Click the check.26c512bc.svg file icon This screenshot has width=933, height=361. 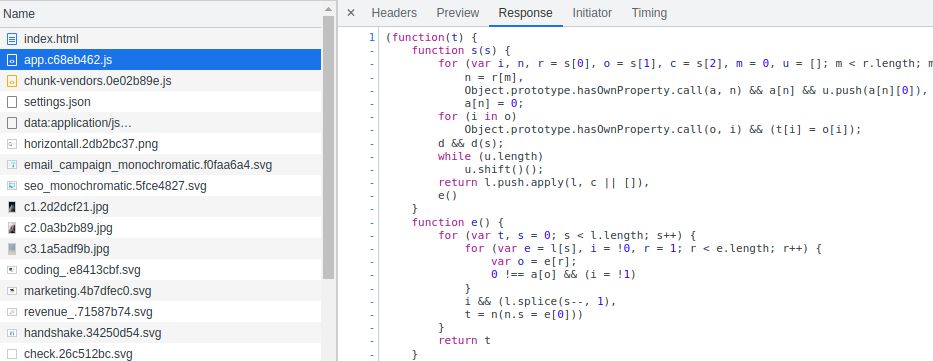coord(12,354)
